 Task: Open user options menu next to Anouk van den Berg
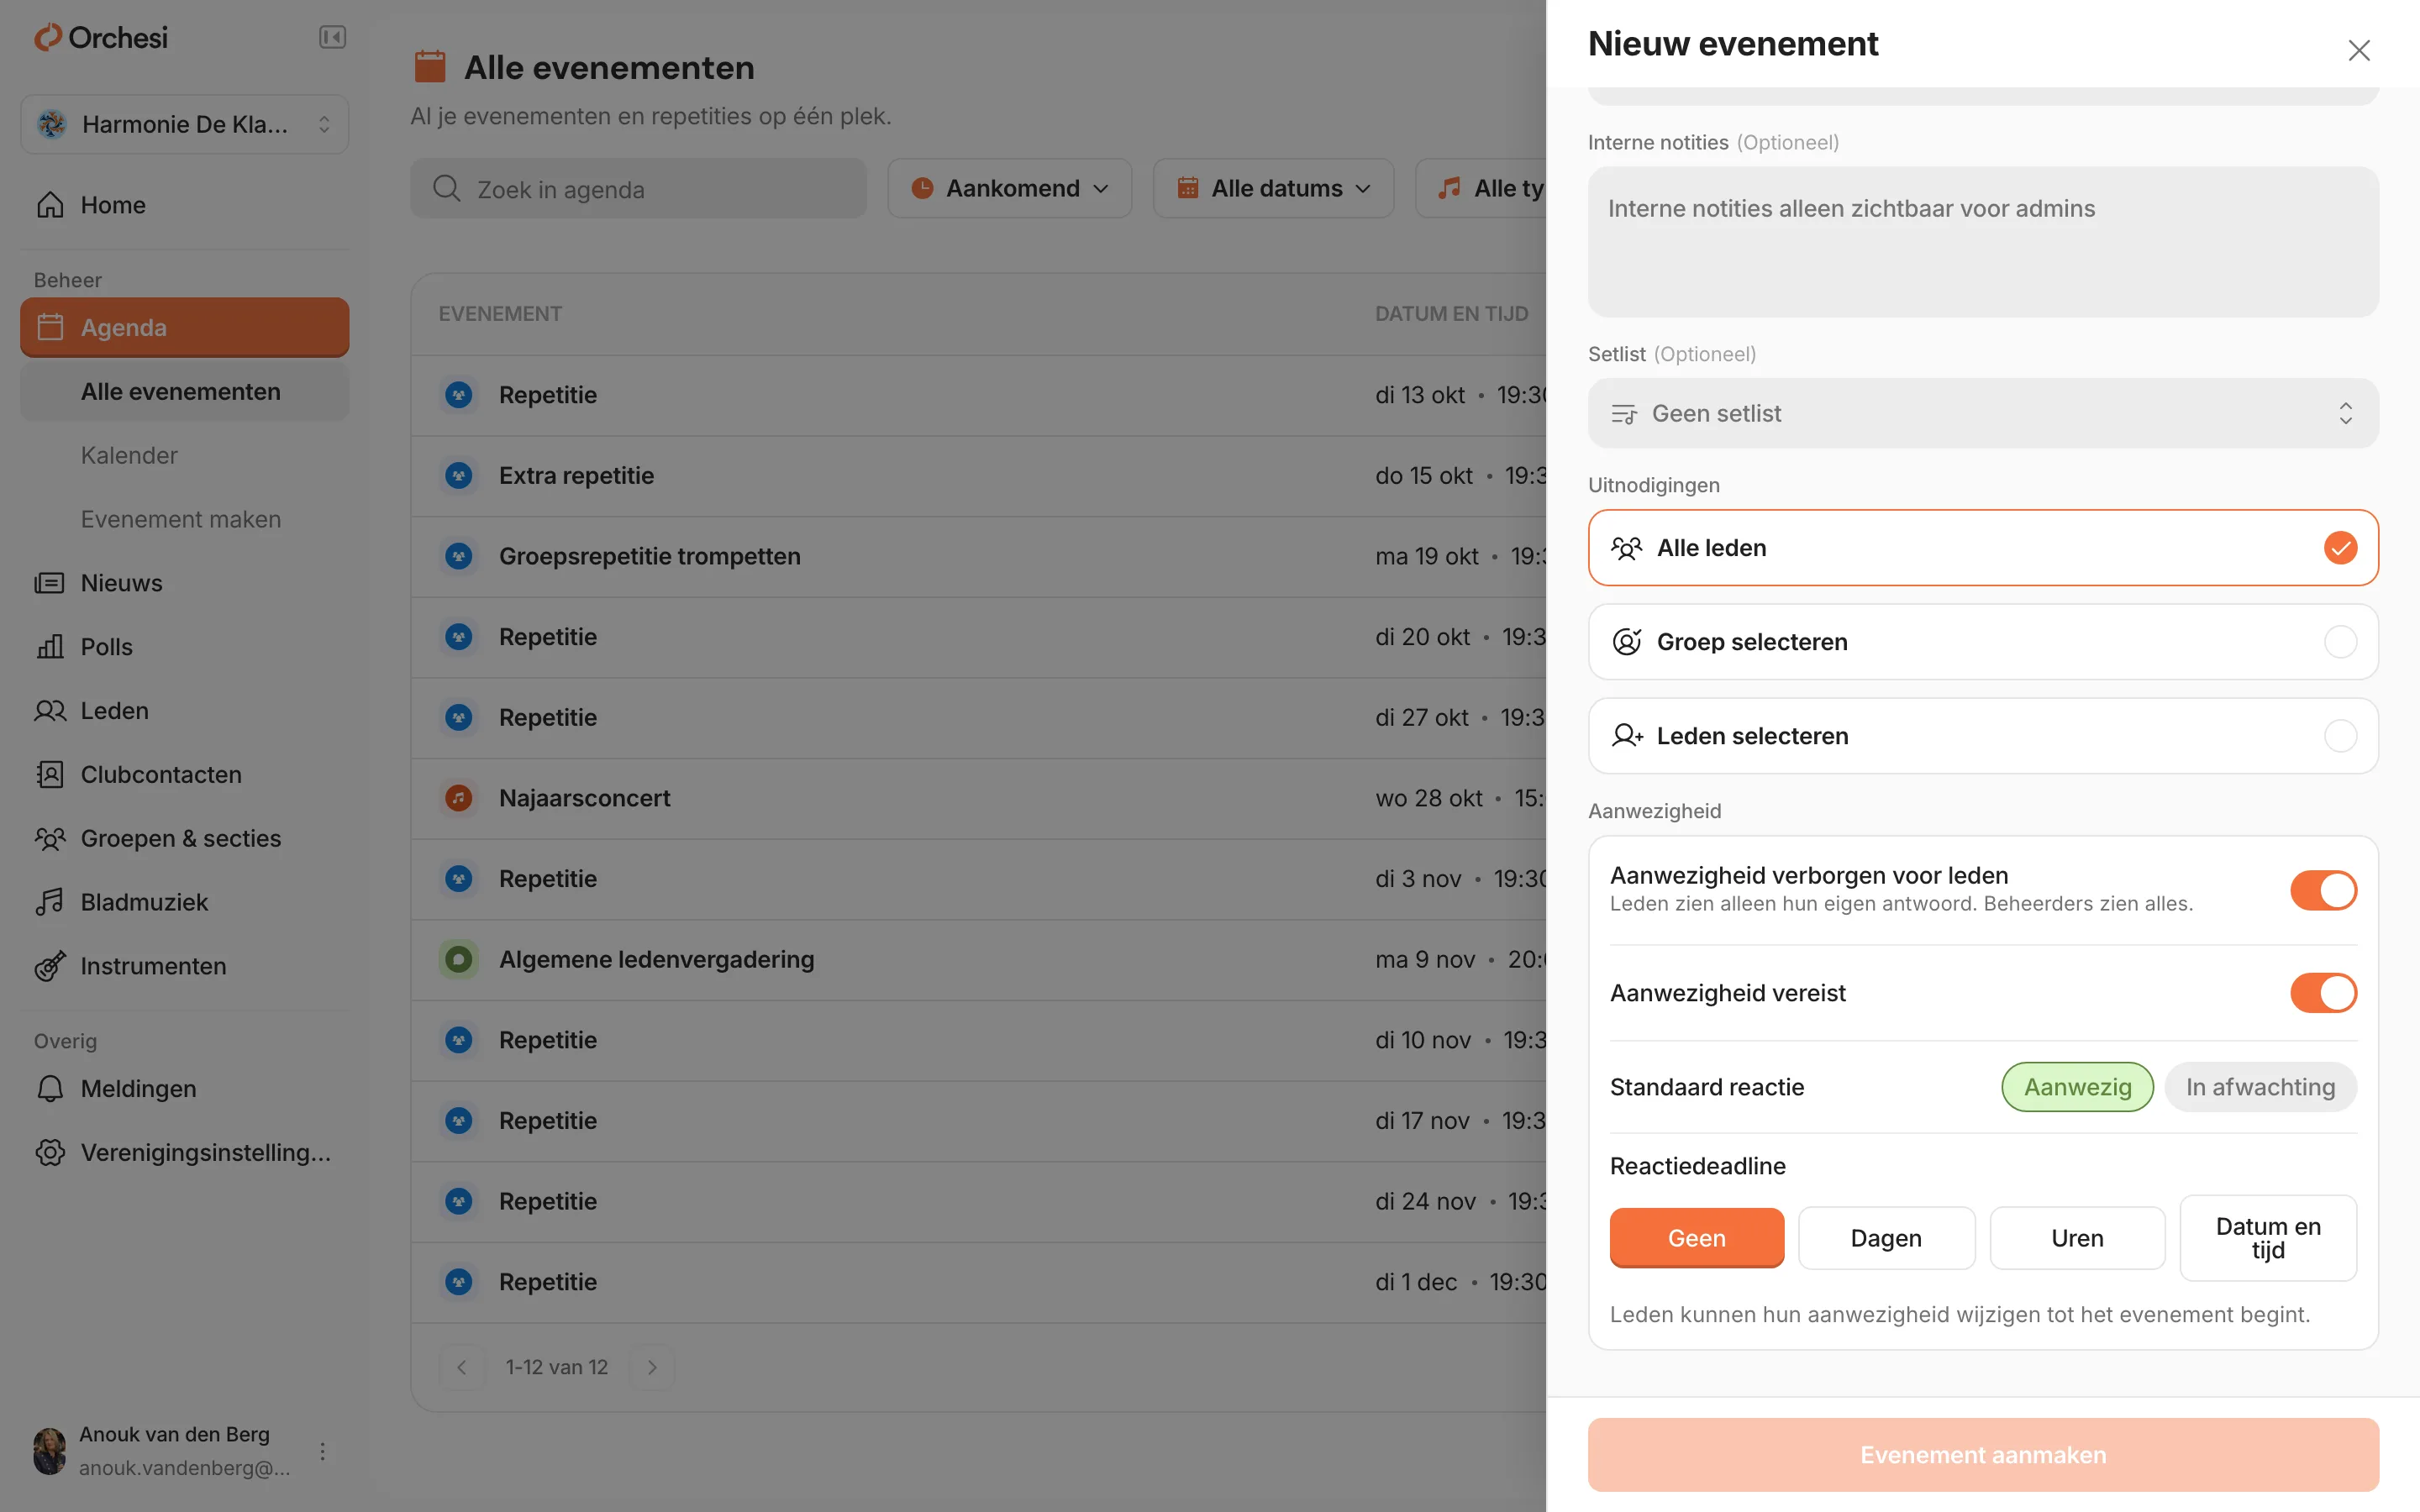tap(322, 1451)
